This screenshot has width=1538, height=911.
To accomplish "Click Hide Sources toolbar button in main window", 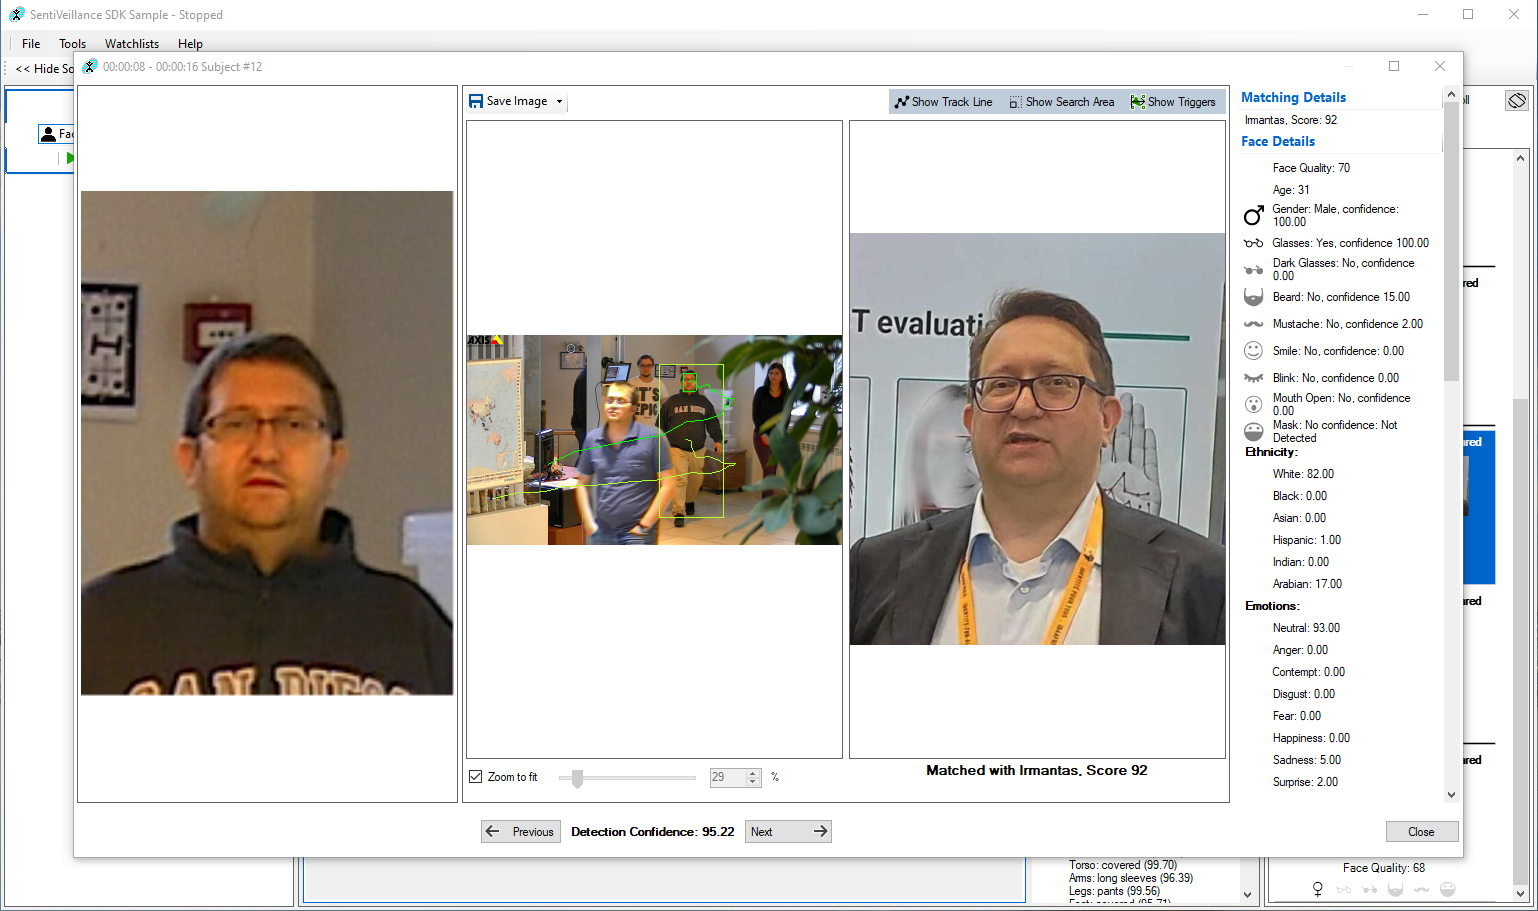I will [x=44, y=68].
